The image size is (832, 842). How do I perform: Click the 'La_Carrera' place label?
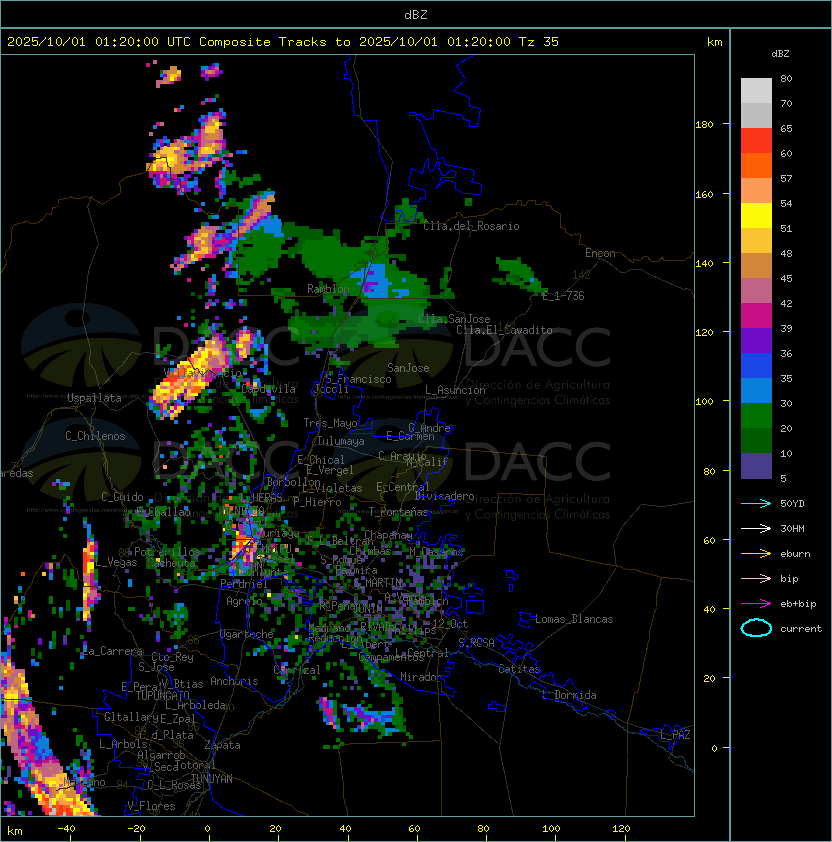click(x=112, y=651)
